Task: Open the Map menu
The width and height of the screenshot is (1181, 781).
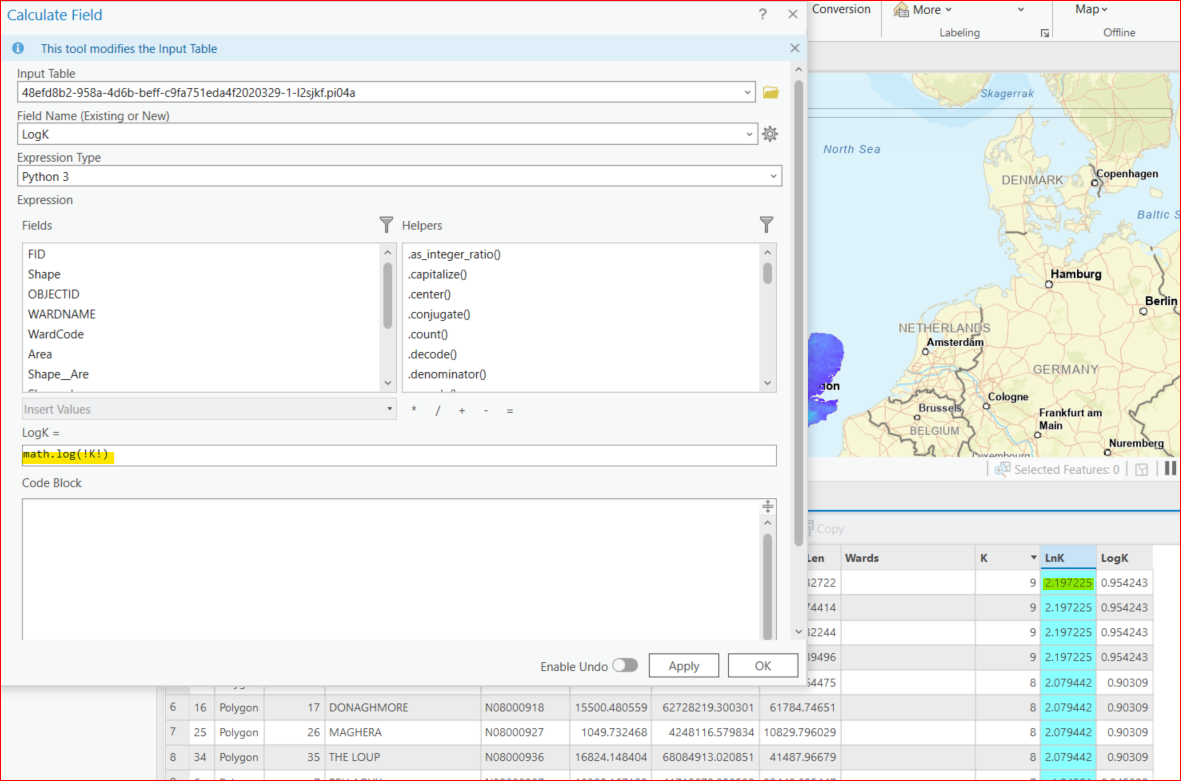Action: point(1091,9)
